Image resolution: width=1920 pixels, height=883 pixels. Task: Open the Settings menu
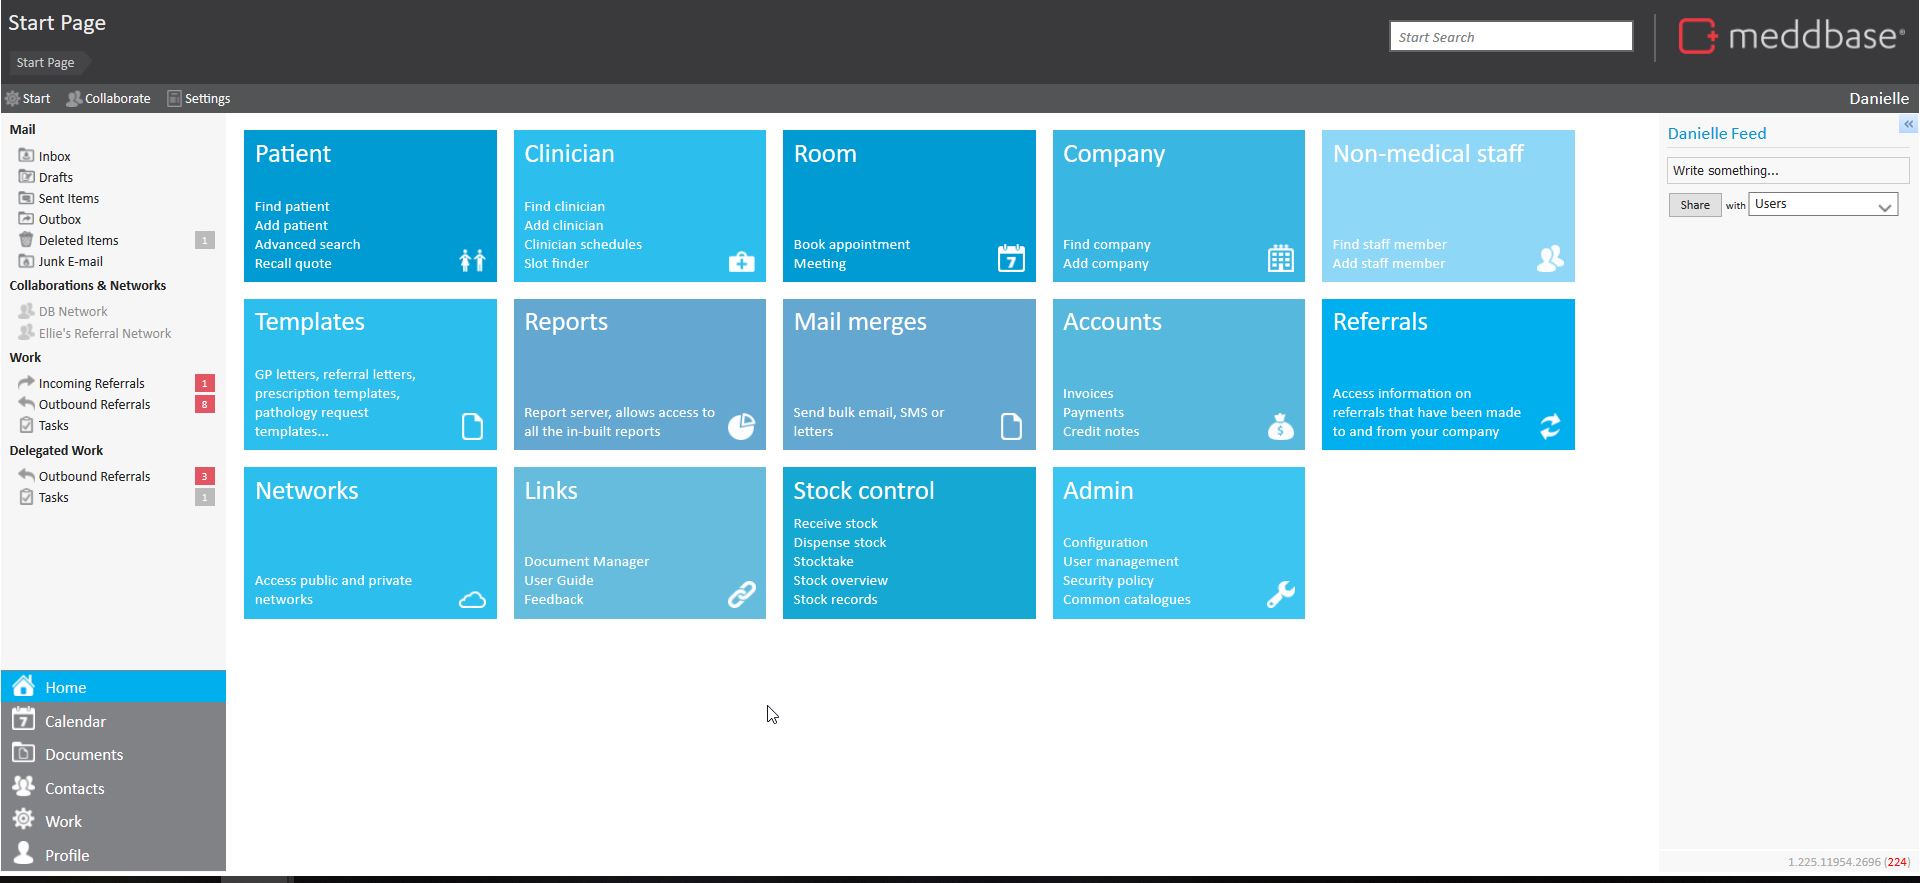click(x=198, y=99)
